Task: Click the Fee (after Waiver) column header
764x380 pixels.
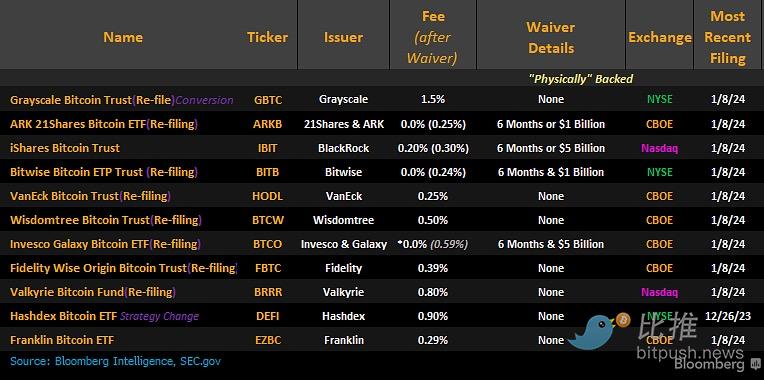Action: [x=433, y=37]
